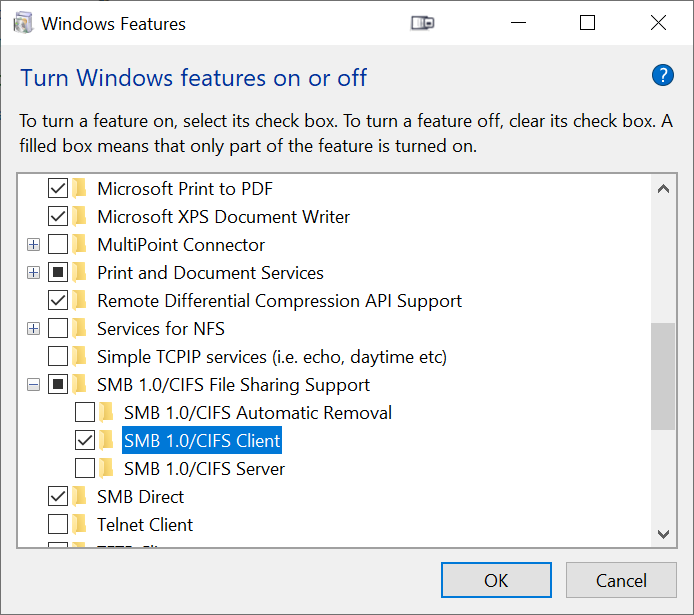Viewport: 694px width, 615px height.
Task: Toggle Print and Document Services checkbox
Action: (58, 272)
